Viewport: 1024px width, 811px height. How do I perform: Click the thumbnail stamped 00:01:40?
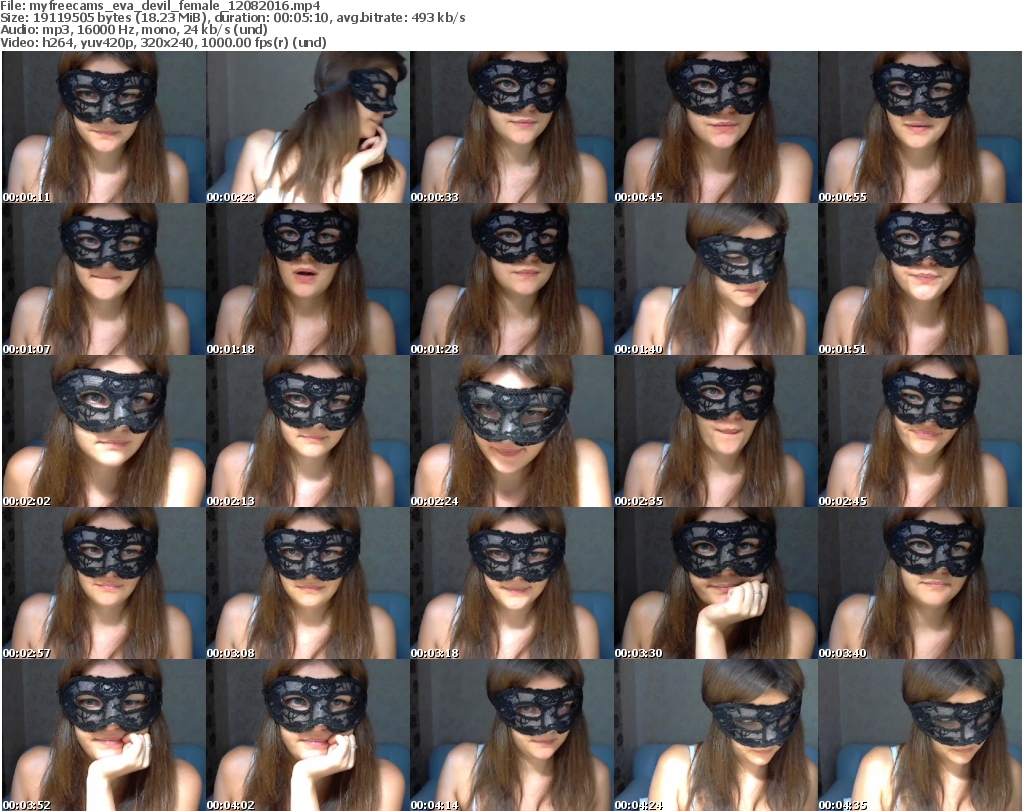click(716, 279)
